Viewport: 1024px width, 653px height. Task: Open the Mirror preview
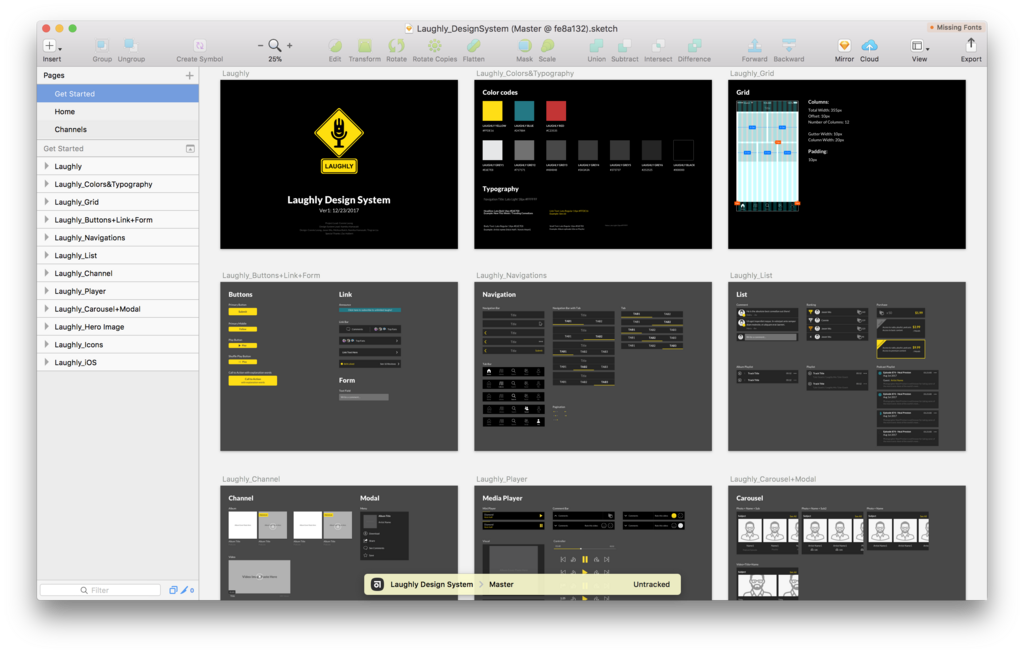click(844, 45)
